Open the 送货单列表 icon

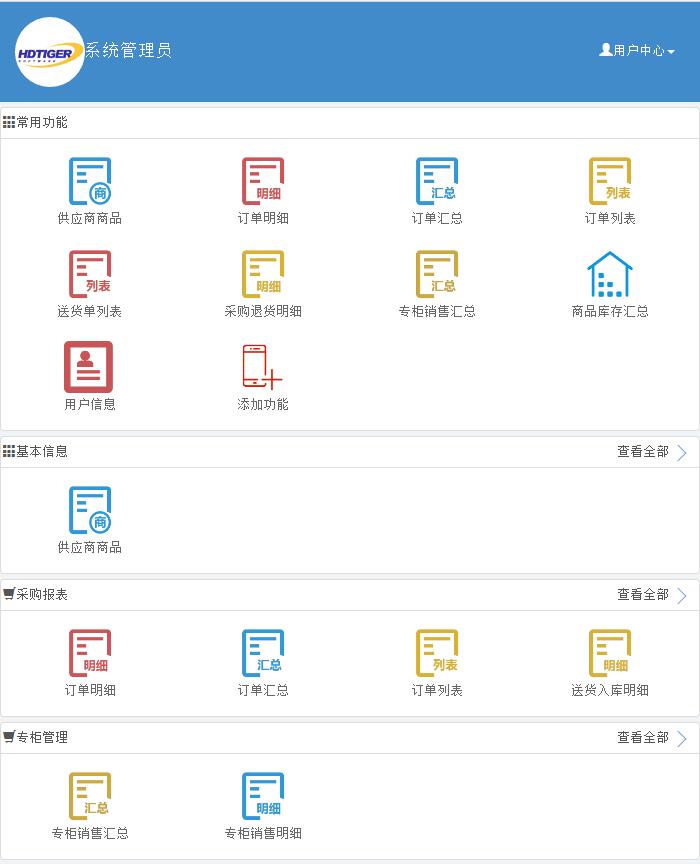90,275
